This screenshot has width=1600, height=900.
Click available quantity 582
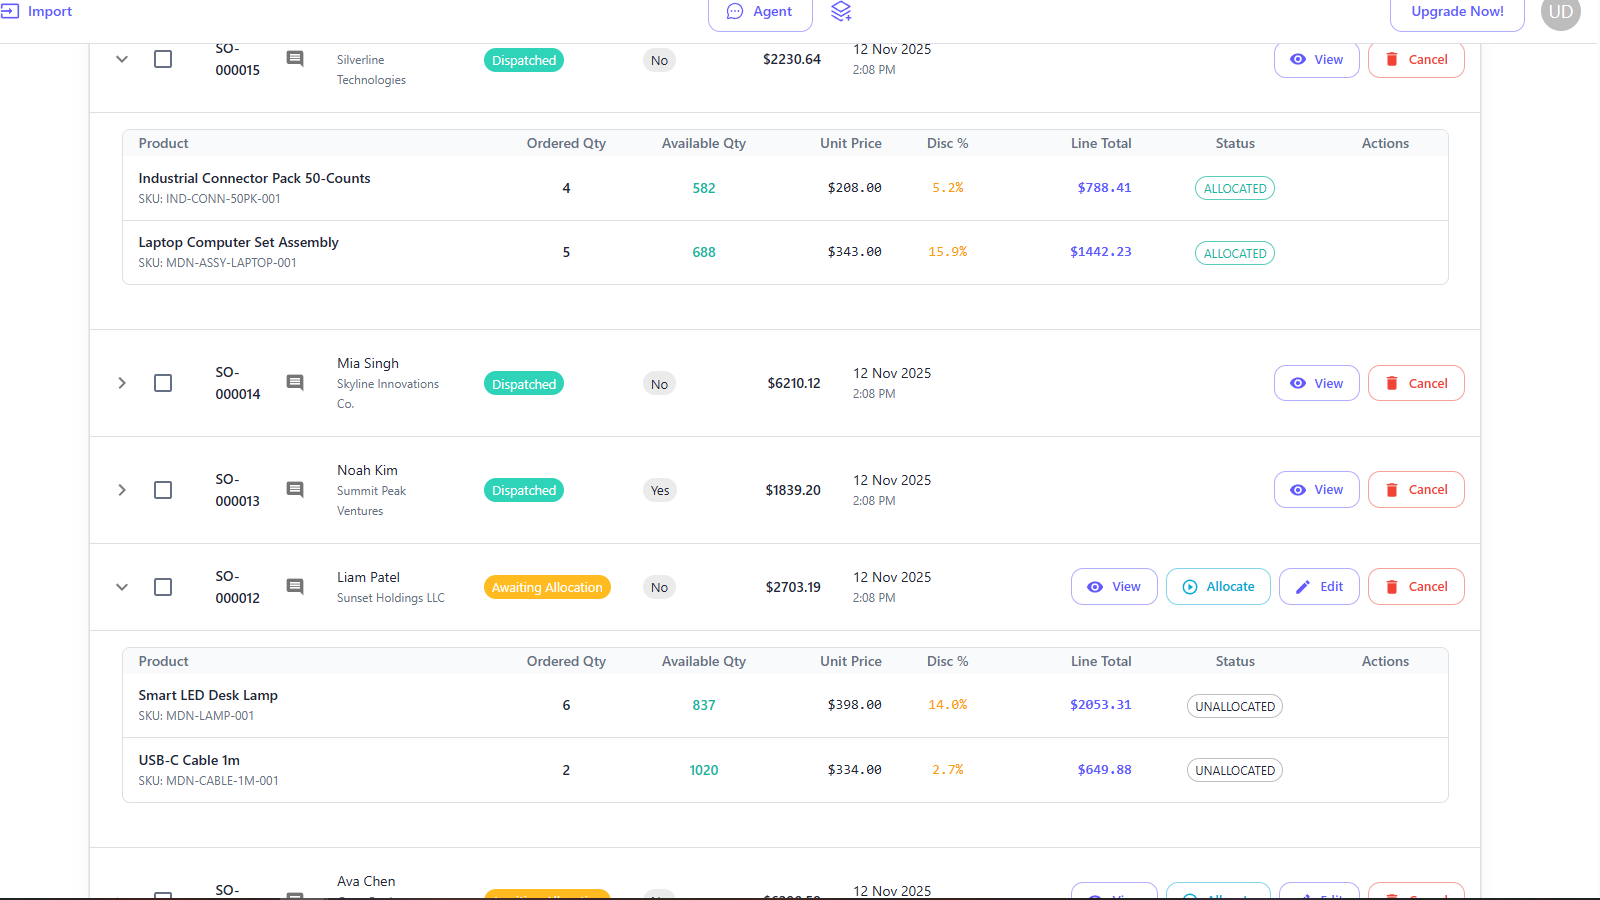tap(704, 188)
